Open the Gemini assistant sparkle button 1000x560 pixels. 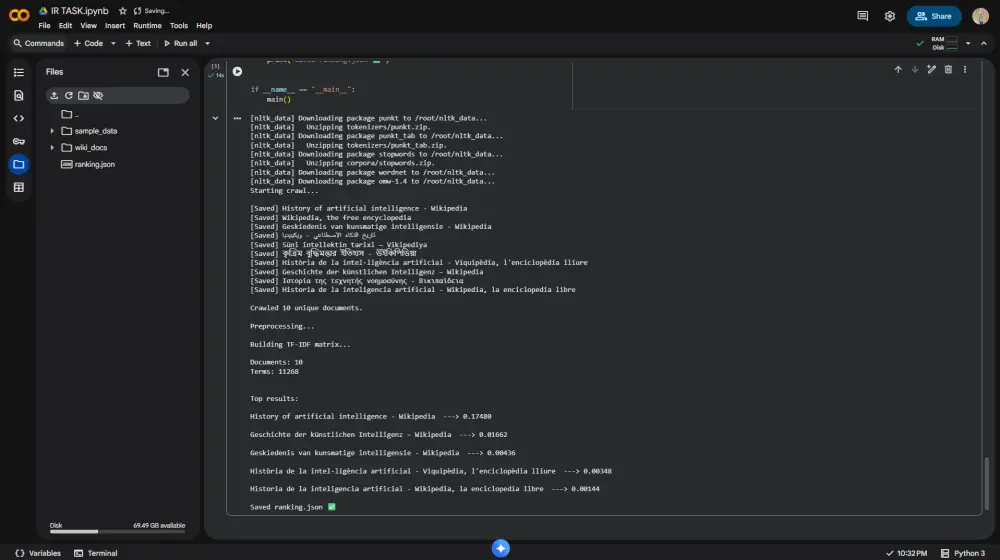(501, 548)
